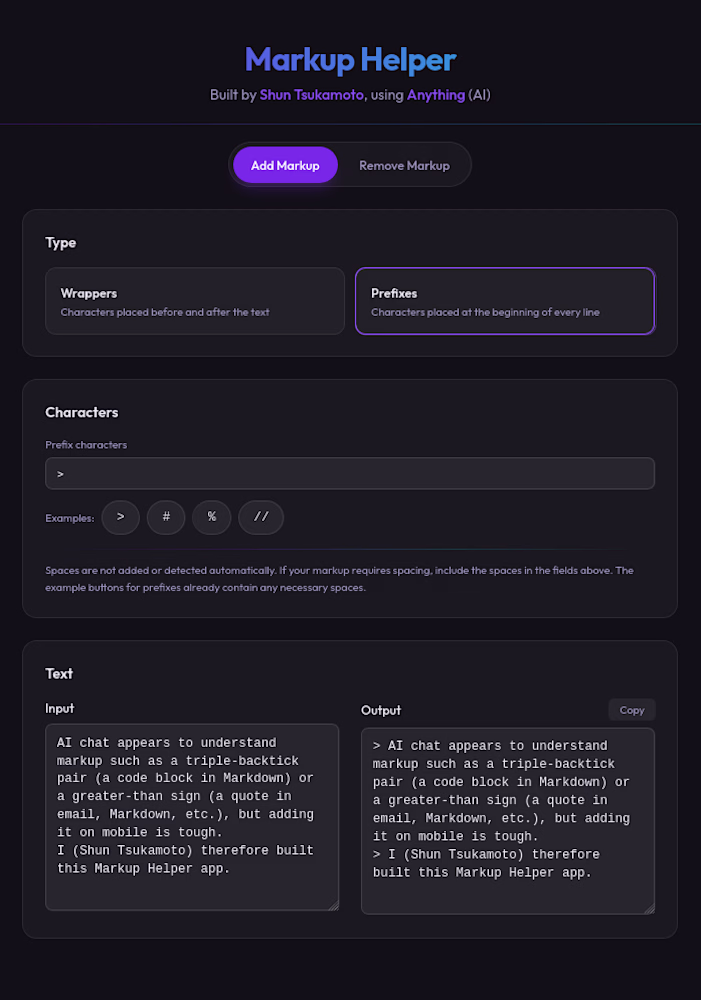
Task: Click inside the Input text area
Action: click(192, 817)
